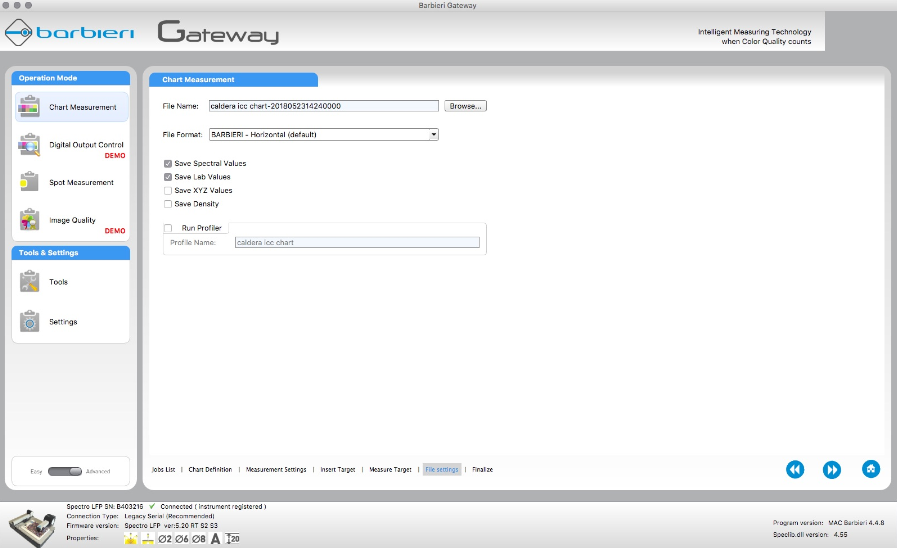Click 'Legacy Serial (Recommended)' connection text

(x=169, y=516)
